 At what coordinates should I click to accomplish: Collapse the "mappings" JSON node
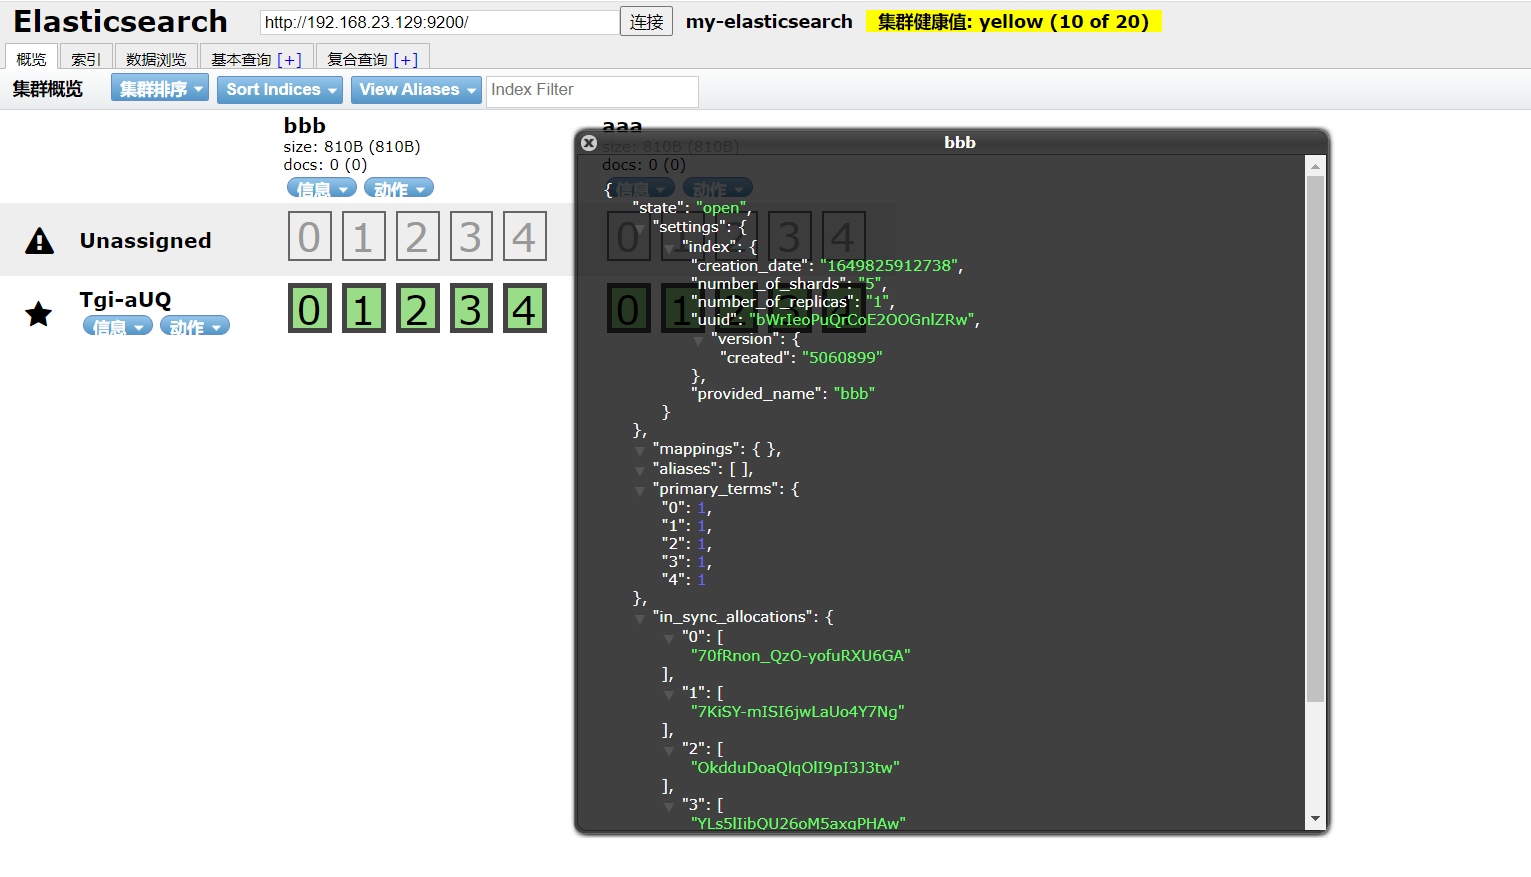click(640, 451)
